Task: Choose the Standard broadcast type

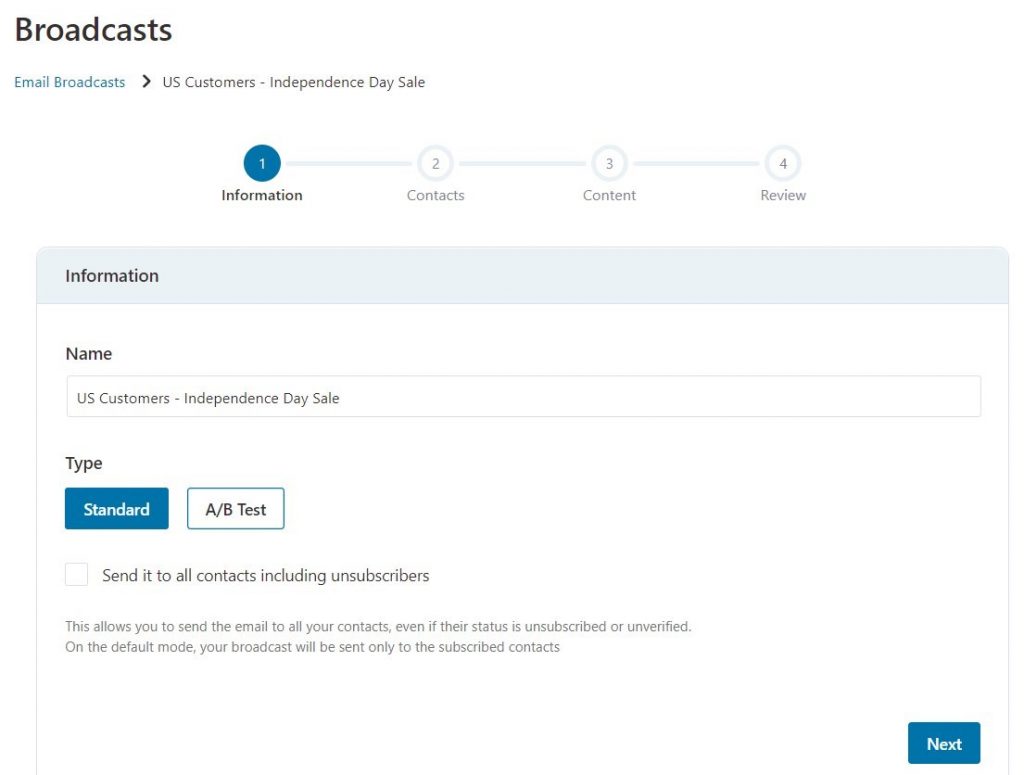Action: coord(117,509)
